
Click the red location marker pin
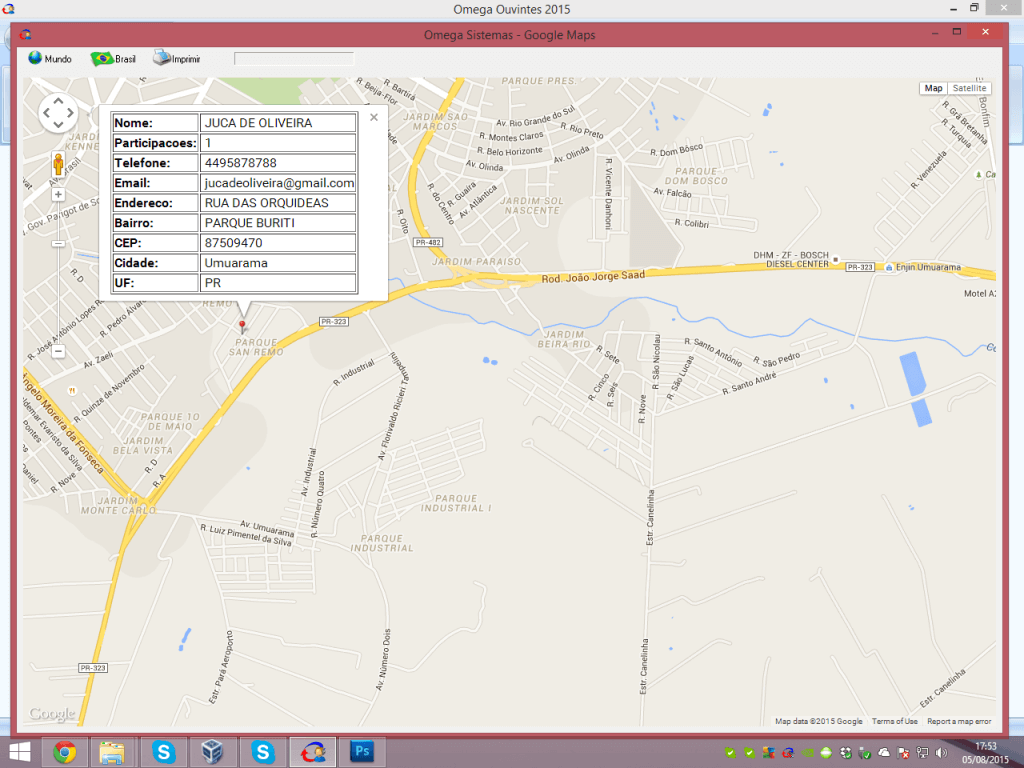tap(242, 326)
